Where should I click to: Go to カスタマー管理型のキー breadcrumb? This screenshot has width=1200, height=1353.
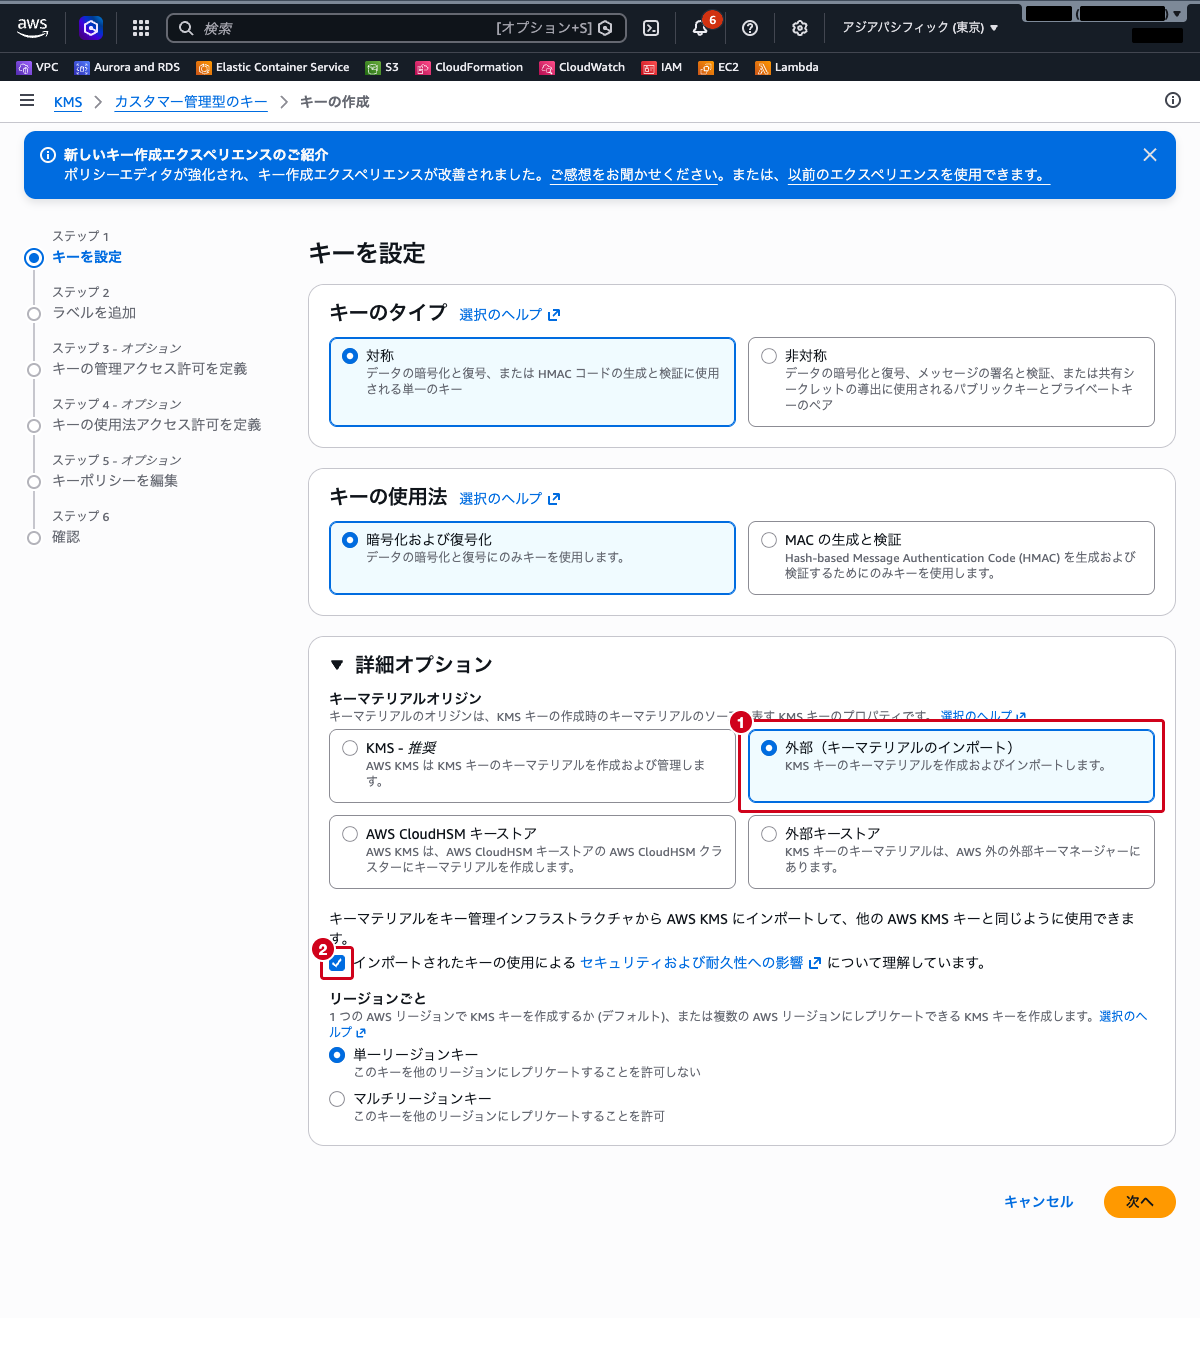[191, 102]
